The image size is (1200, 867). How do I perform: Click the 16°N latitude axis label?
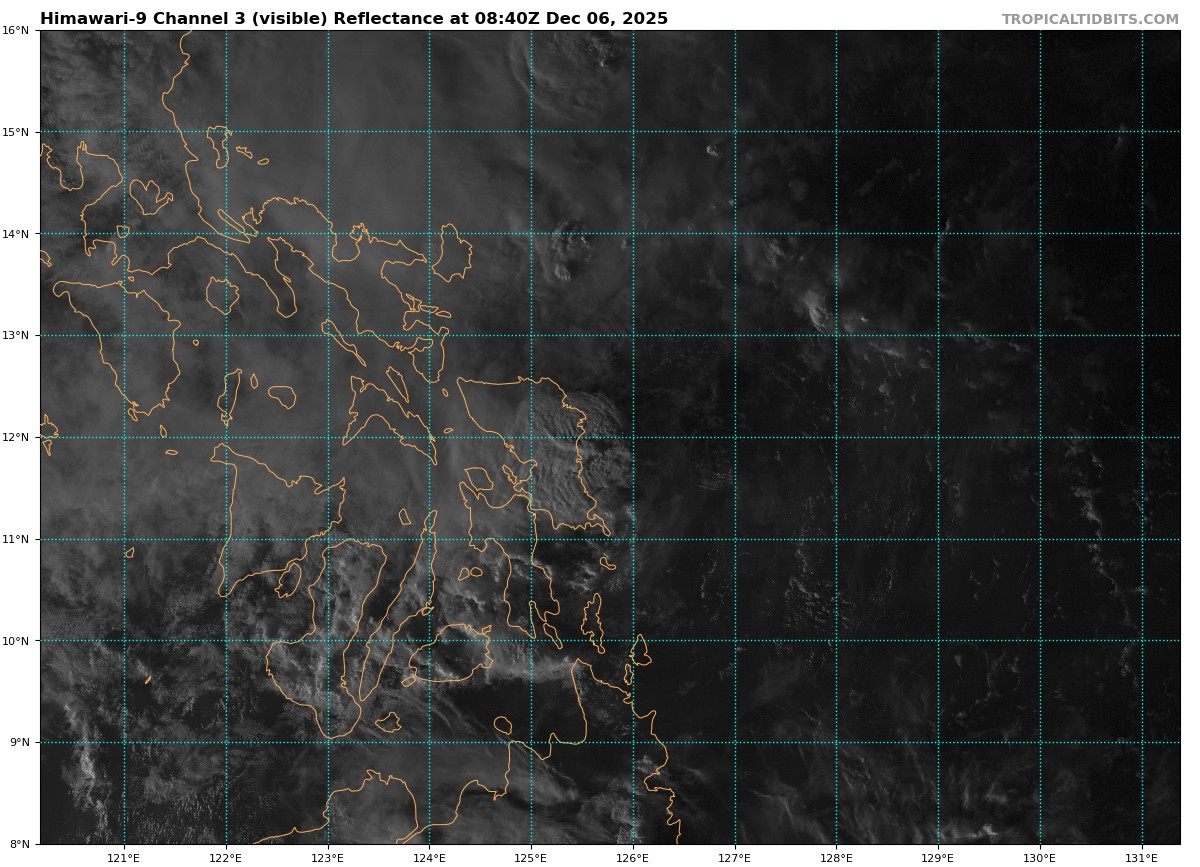click(x=15, y=30)
